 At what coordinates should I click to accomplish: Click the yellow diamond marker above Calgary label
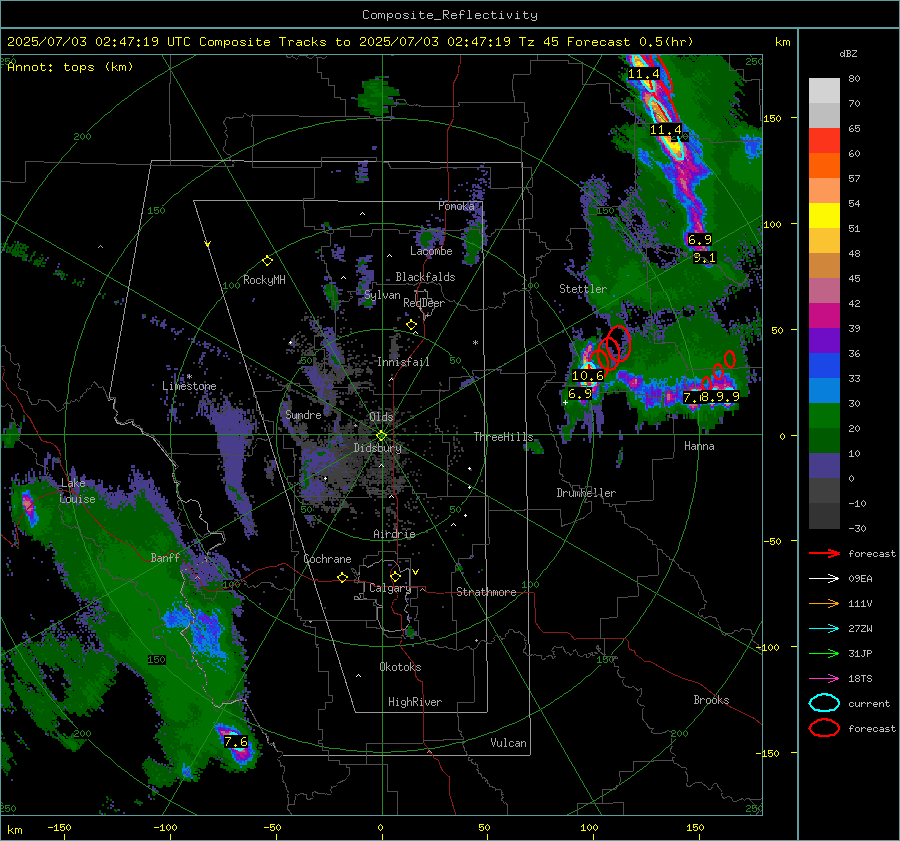tap(395, 576)
